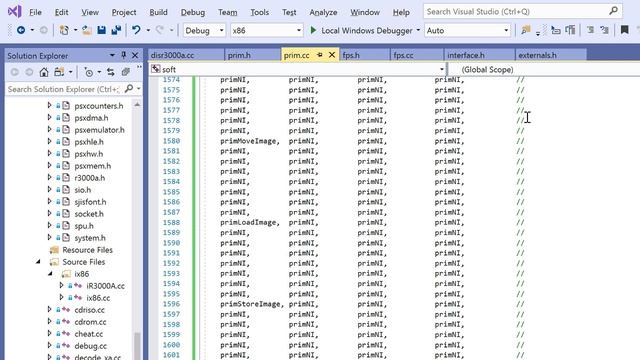Click the Collapse All icon in Solution Explorer

pyautogui.click(x=126, y=72)
